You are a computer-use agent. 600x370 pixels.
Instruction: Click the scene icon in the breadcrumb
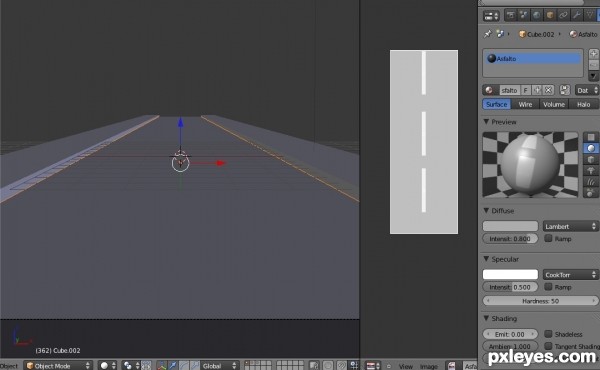pyautogui.click(x=500, y=34)
